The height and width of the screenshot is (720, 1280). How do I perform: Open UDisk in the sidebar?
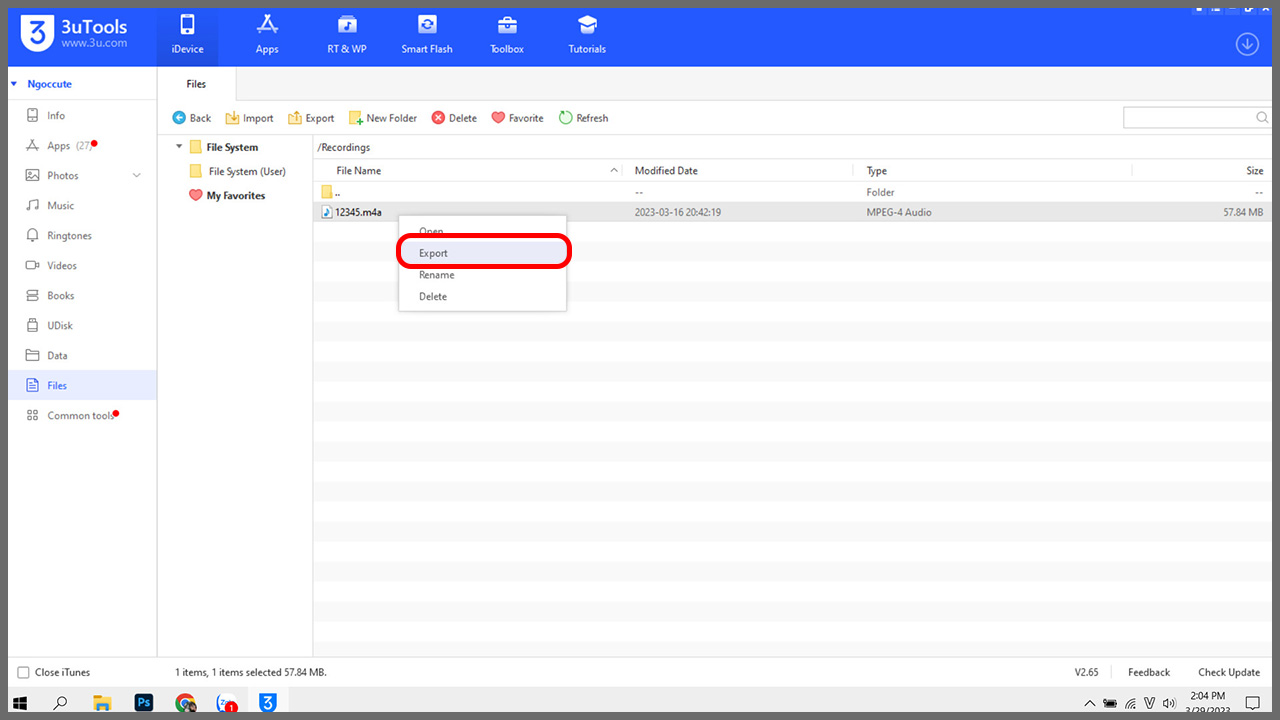(x=60, y=326)
